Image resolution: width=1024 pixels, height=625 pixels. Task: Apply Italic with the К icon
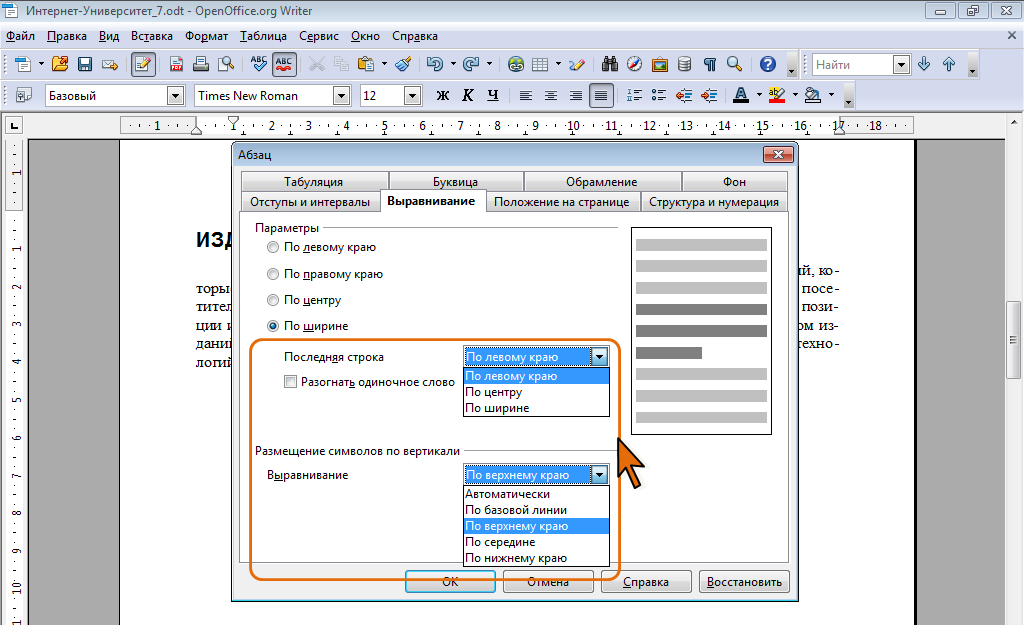pos(468,95)
